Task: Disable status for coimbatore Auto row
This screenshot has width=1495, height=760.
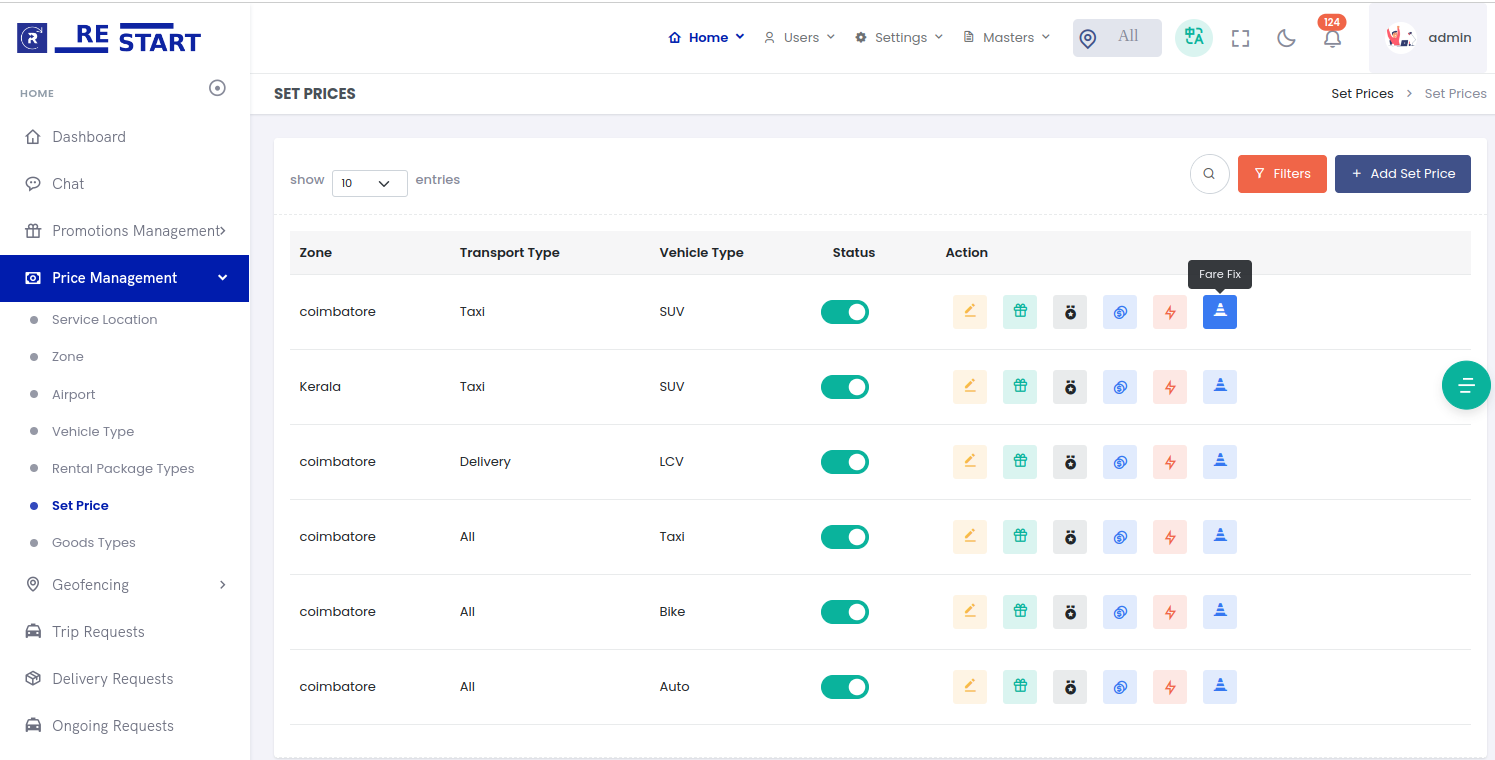Action: pyautogui.click(x=845, y=687)
